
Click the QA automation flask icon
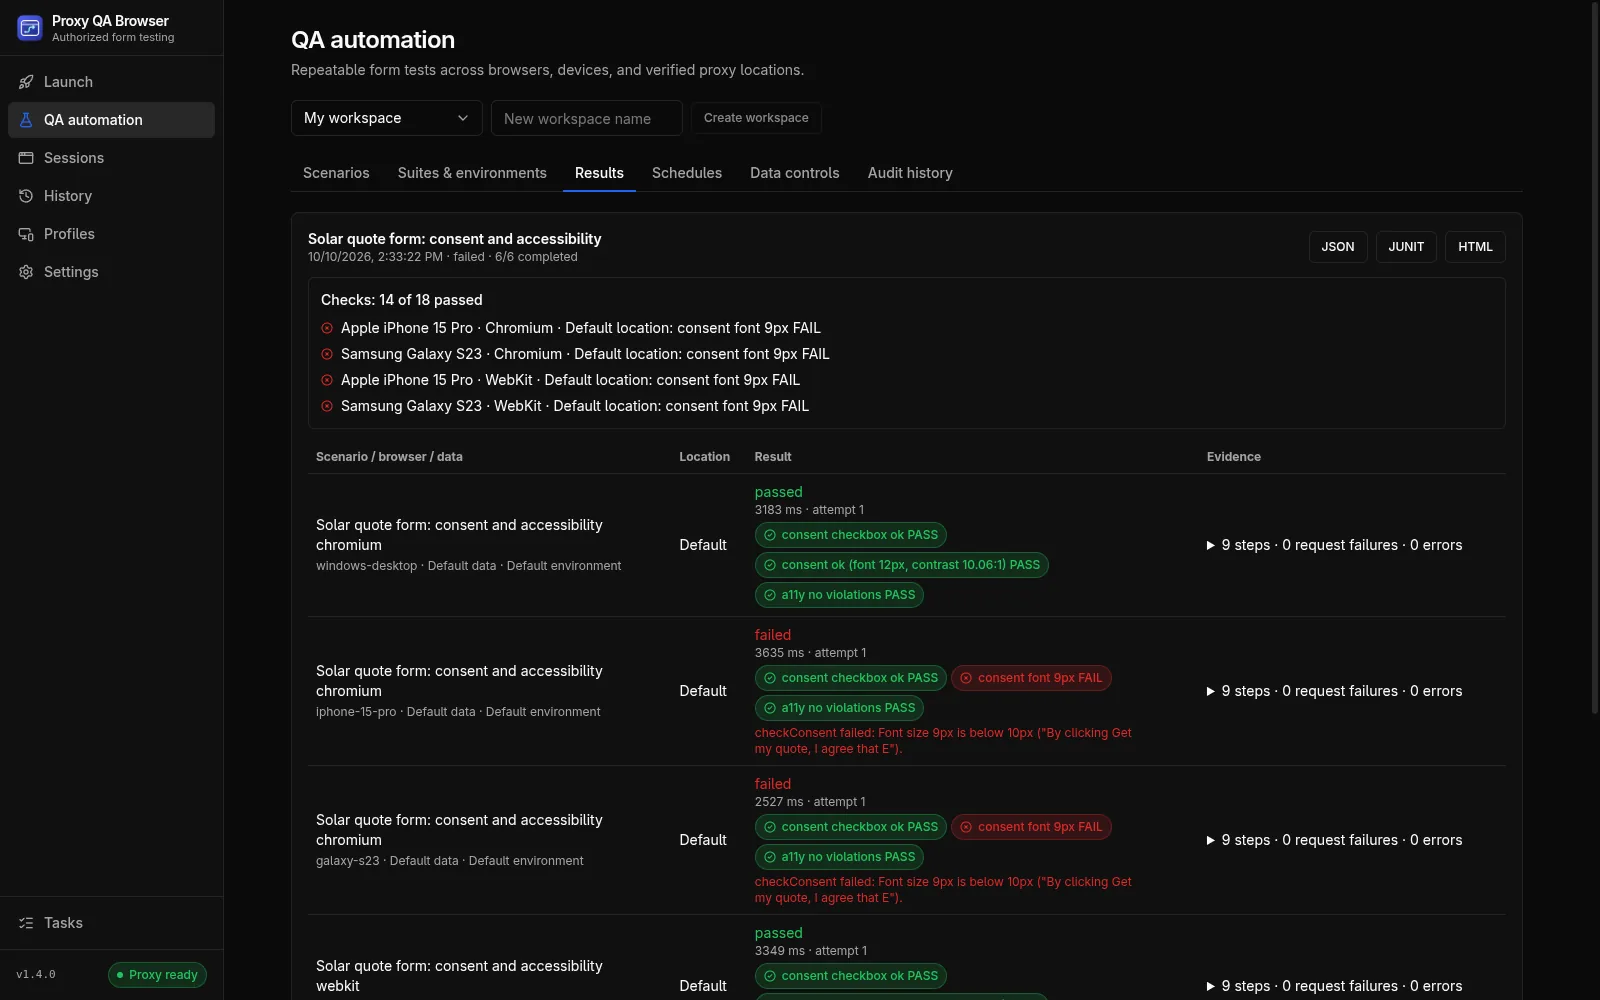(x=26, y=120)
